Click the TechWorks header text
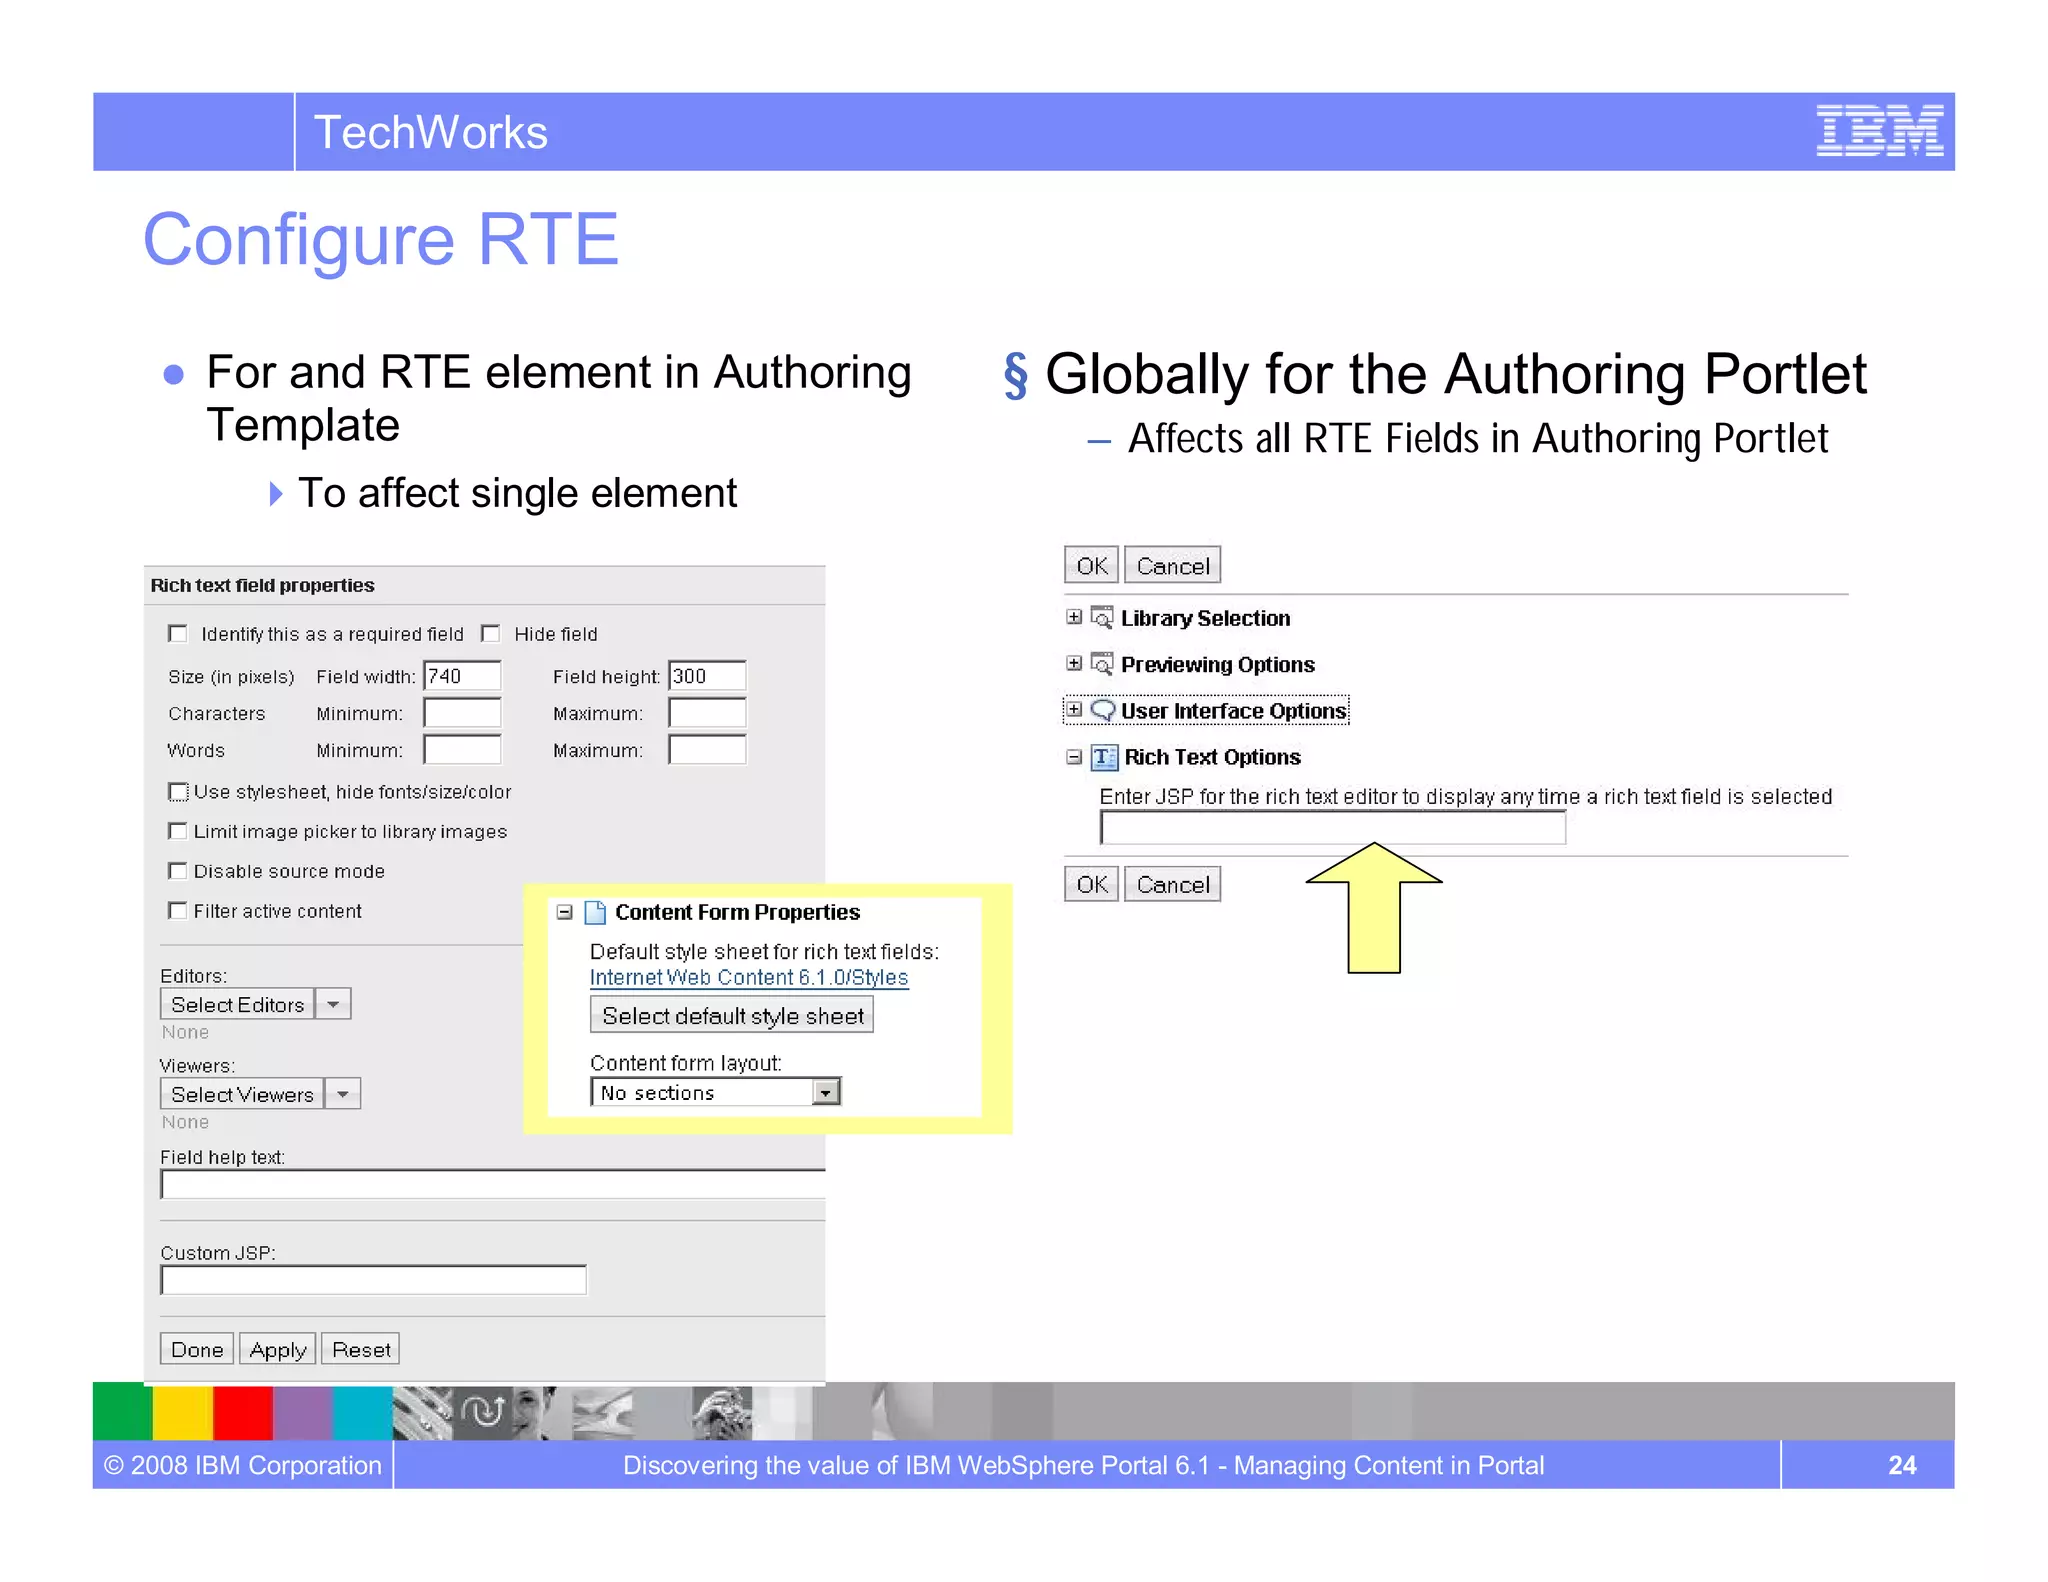This screenshot has height=1582, width=2048. pos(431,132)
